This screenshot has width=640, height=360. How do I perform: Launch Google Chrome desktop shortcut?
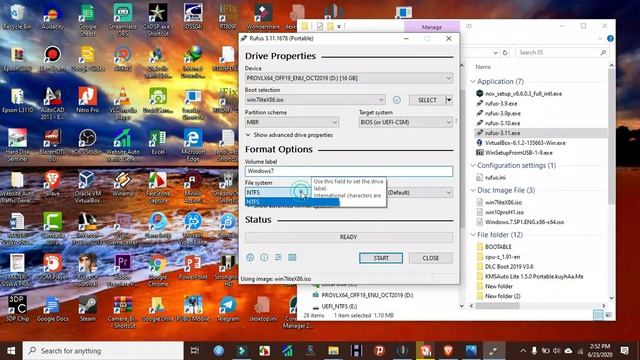pyautogui.click(x=158, y=271)
